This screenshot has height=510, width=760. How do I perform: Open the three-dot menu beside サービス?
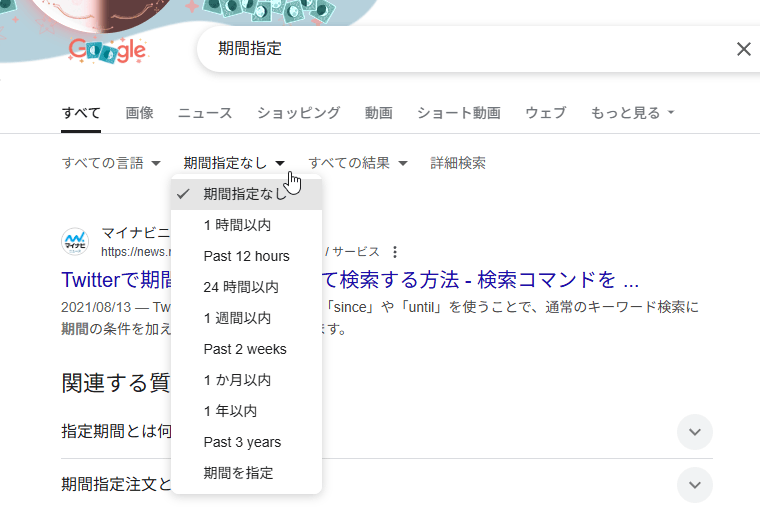(395, 252)
